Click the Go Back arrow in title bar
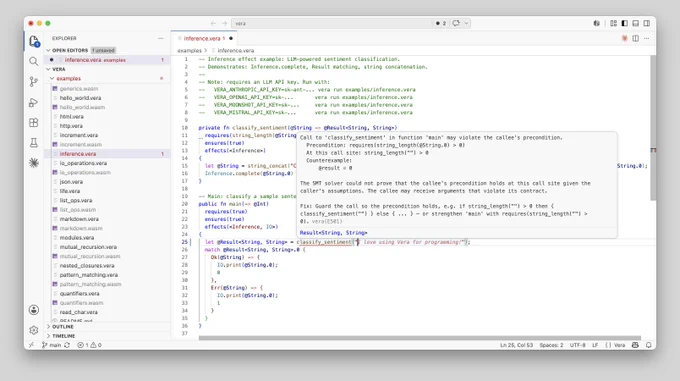 (x=213, y=23)
